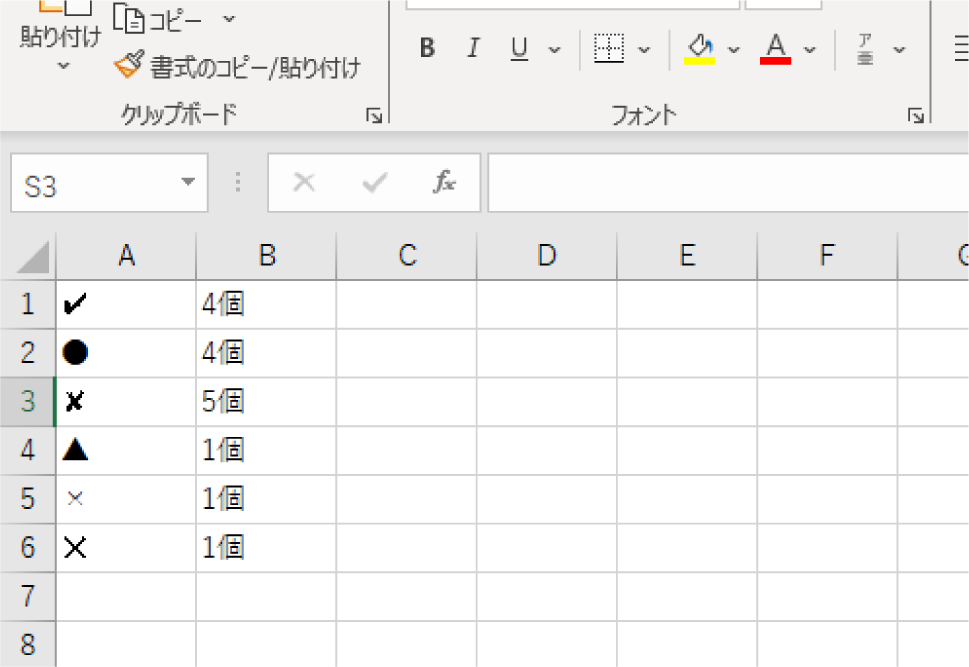Select cell B2 containing 4個
Screen dimensions: 969x667
[266, 353]
